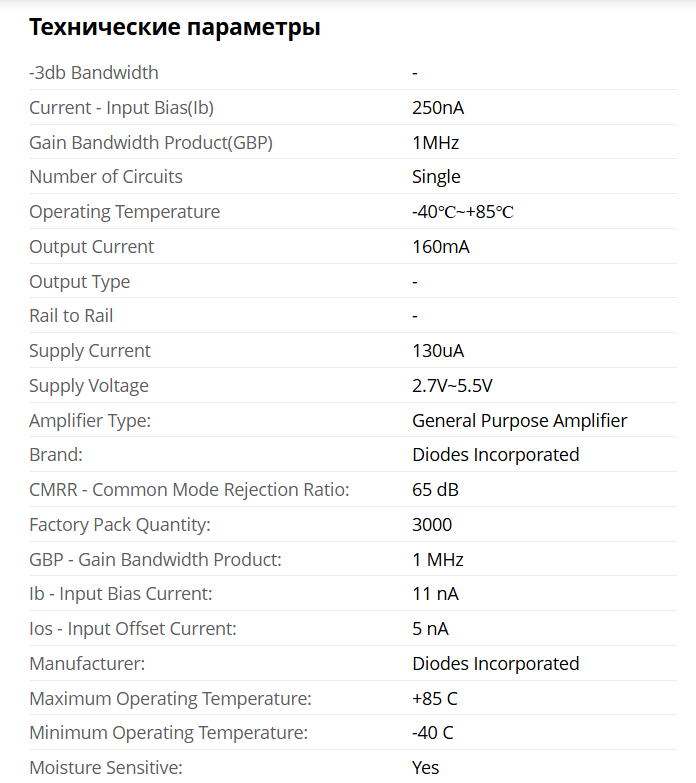696x783 pixels.
Task: Select the "Yes" Moisture Sensitive value
Action: coord(426,768)
